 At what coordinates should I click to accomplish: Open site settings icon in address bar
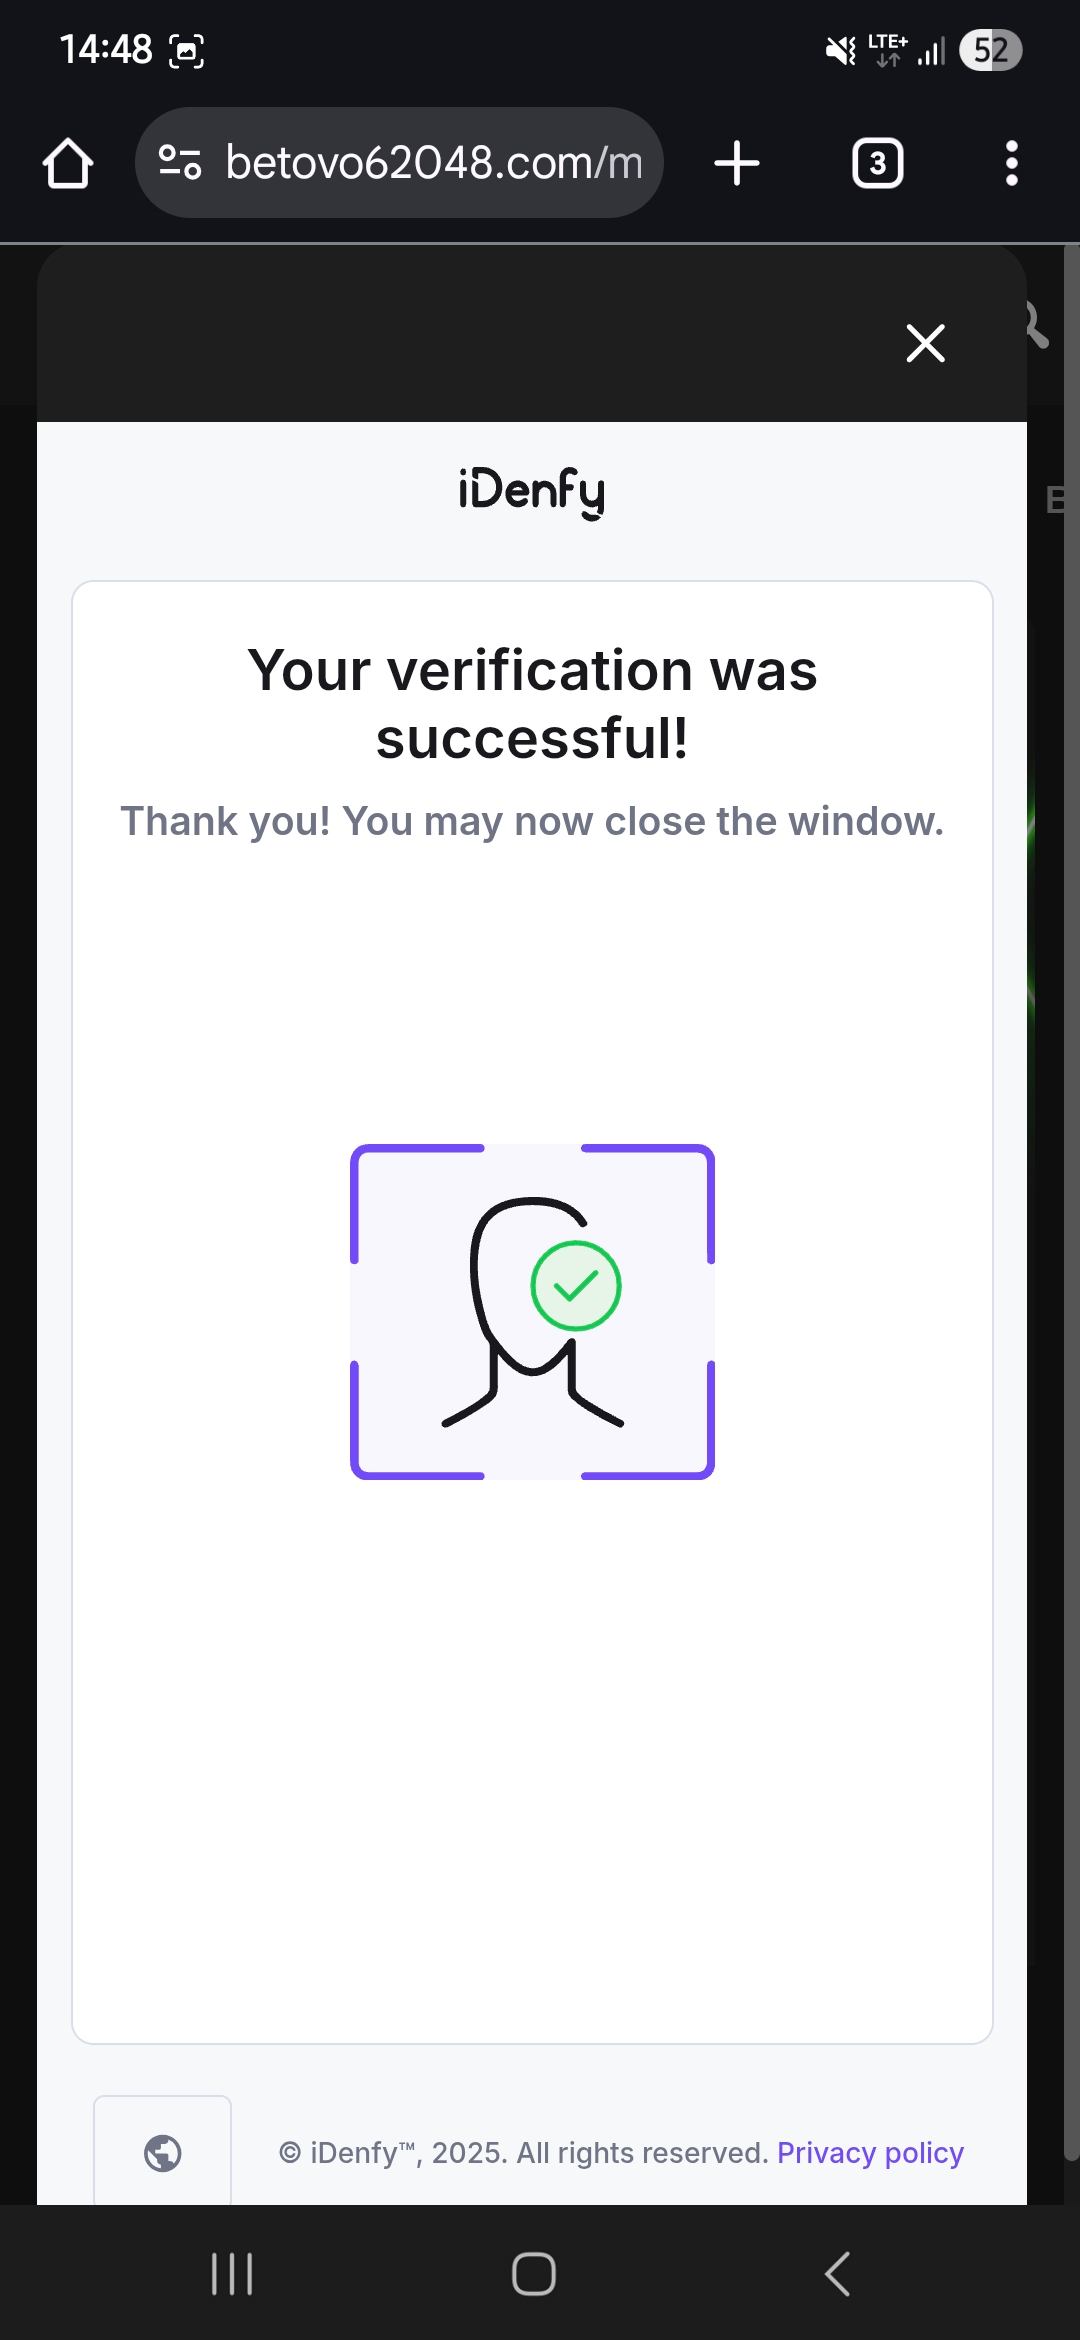click(x=181, y=163)
